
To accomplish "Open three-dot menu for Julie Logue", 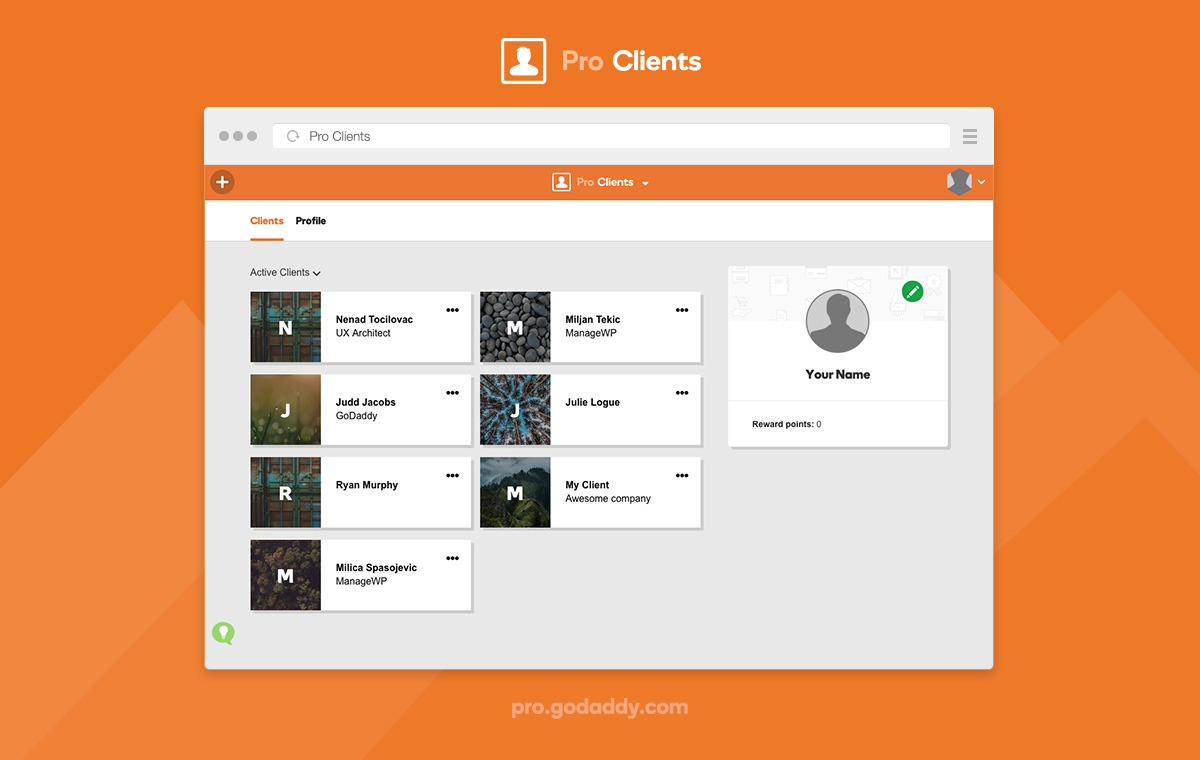I will (682, 393).
